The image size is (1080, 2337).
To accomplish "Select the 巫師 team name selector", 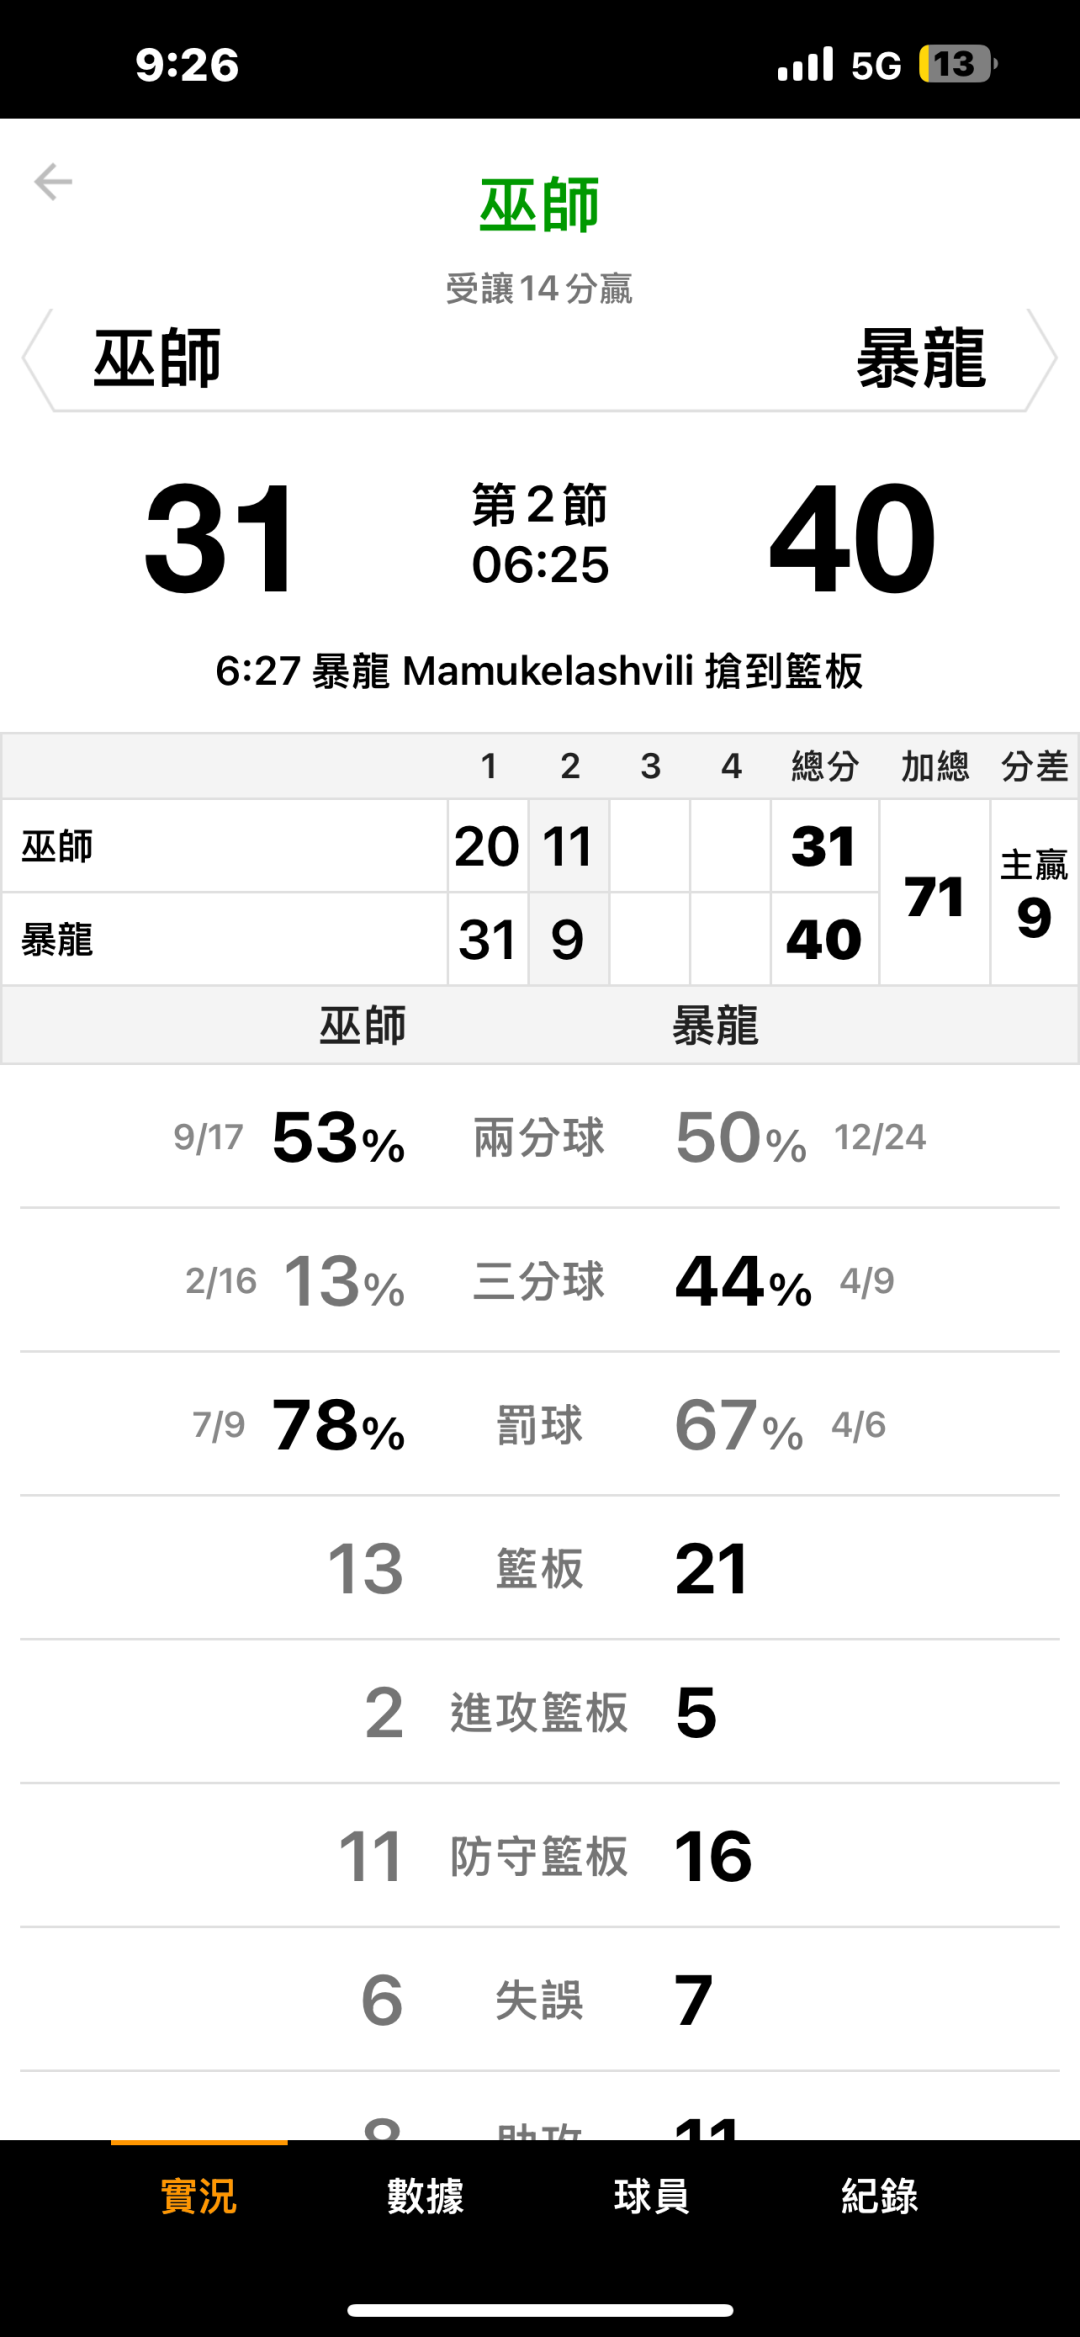I will (x=157, y=359).
